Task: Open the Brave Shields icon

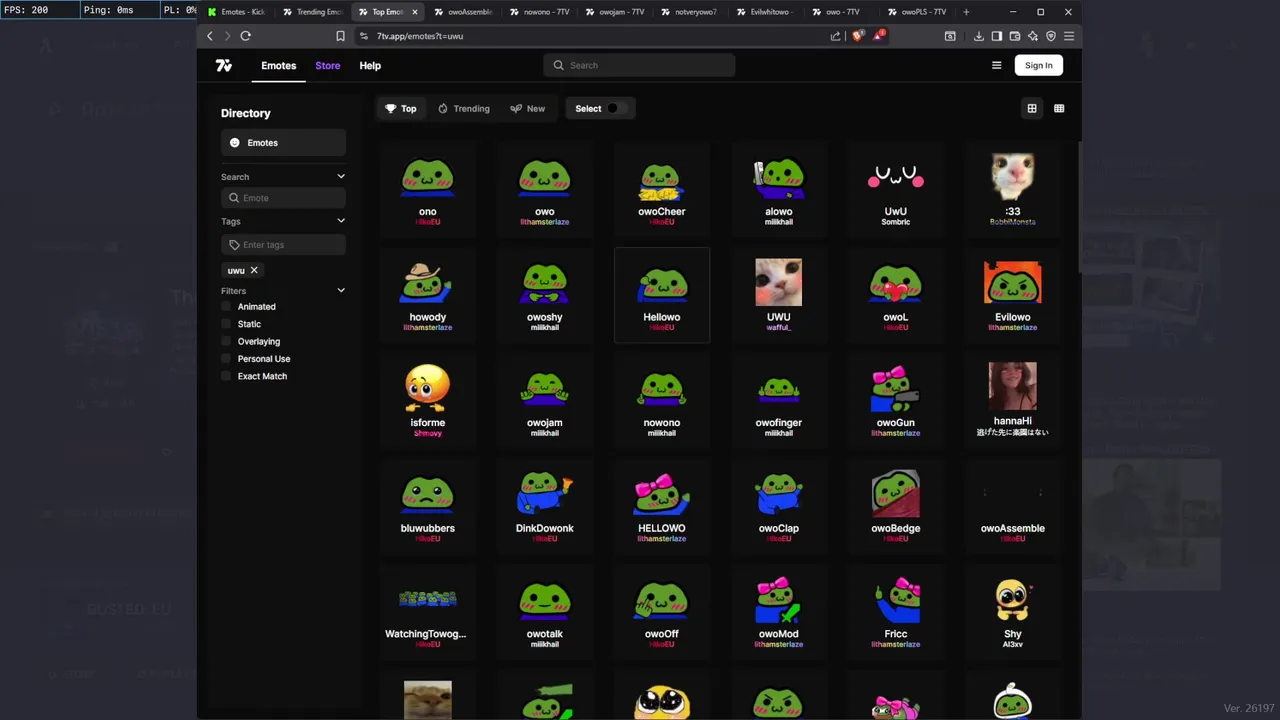Action: pos(858,36)
